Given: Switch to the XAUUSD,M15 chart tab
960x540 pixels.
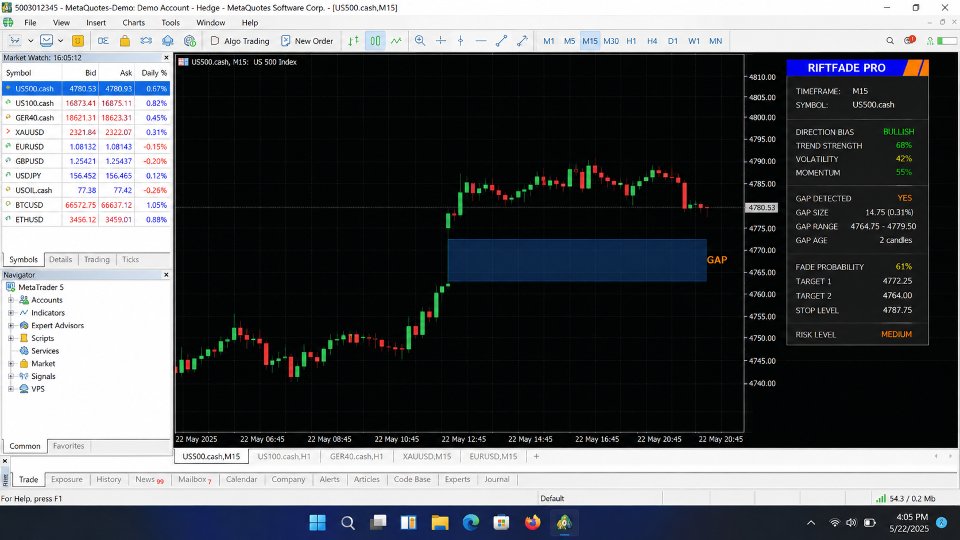Looking at the screenshot, I should tap(427, 456).
